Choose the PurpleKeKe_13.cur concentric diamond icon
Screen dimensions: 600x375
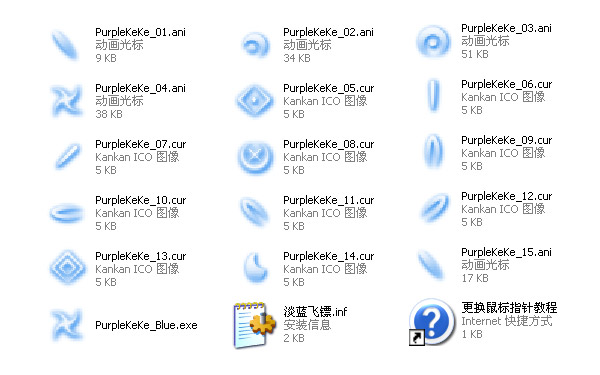point(67,267)
